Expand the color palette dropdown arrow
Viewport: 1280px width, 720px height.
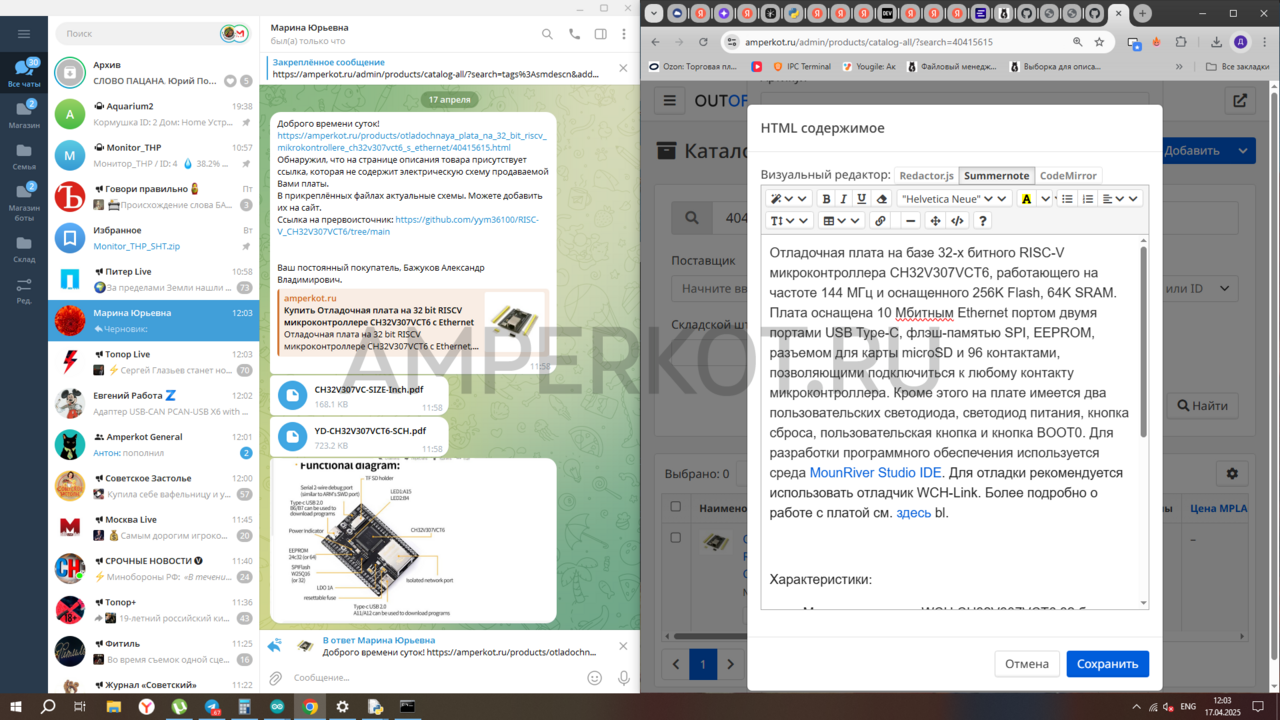pyautogui.click(x=1046, y=199)
